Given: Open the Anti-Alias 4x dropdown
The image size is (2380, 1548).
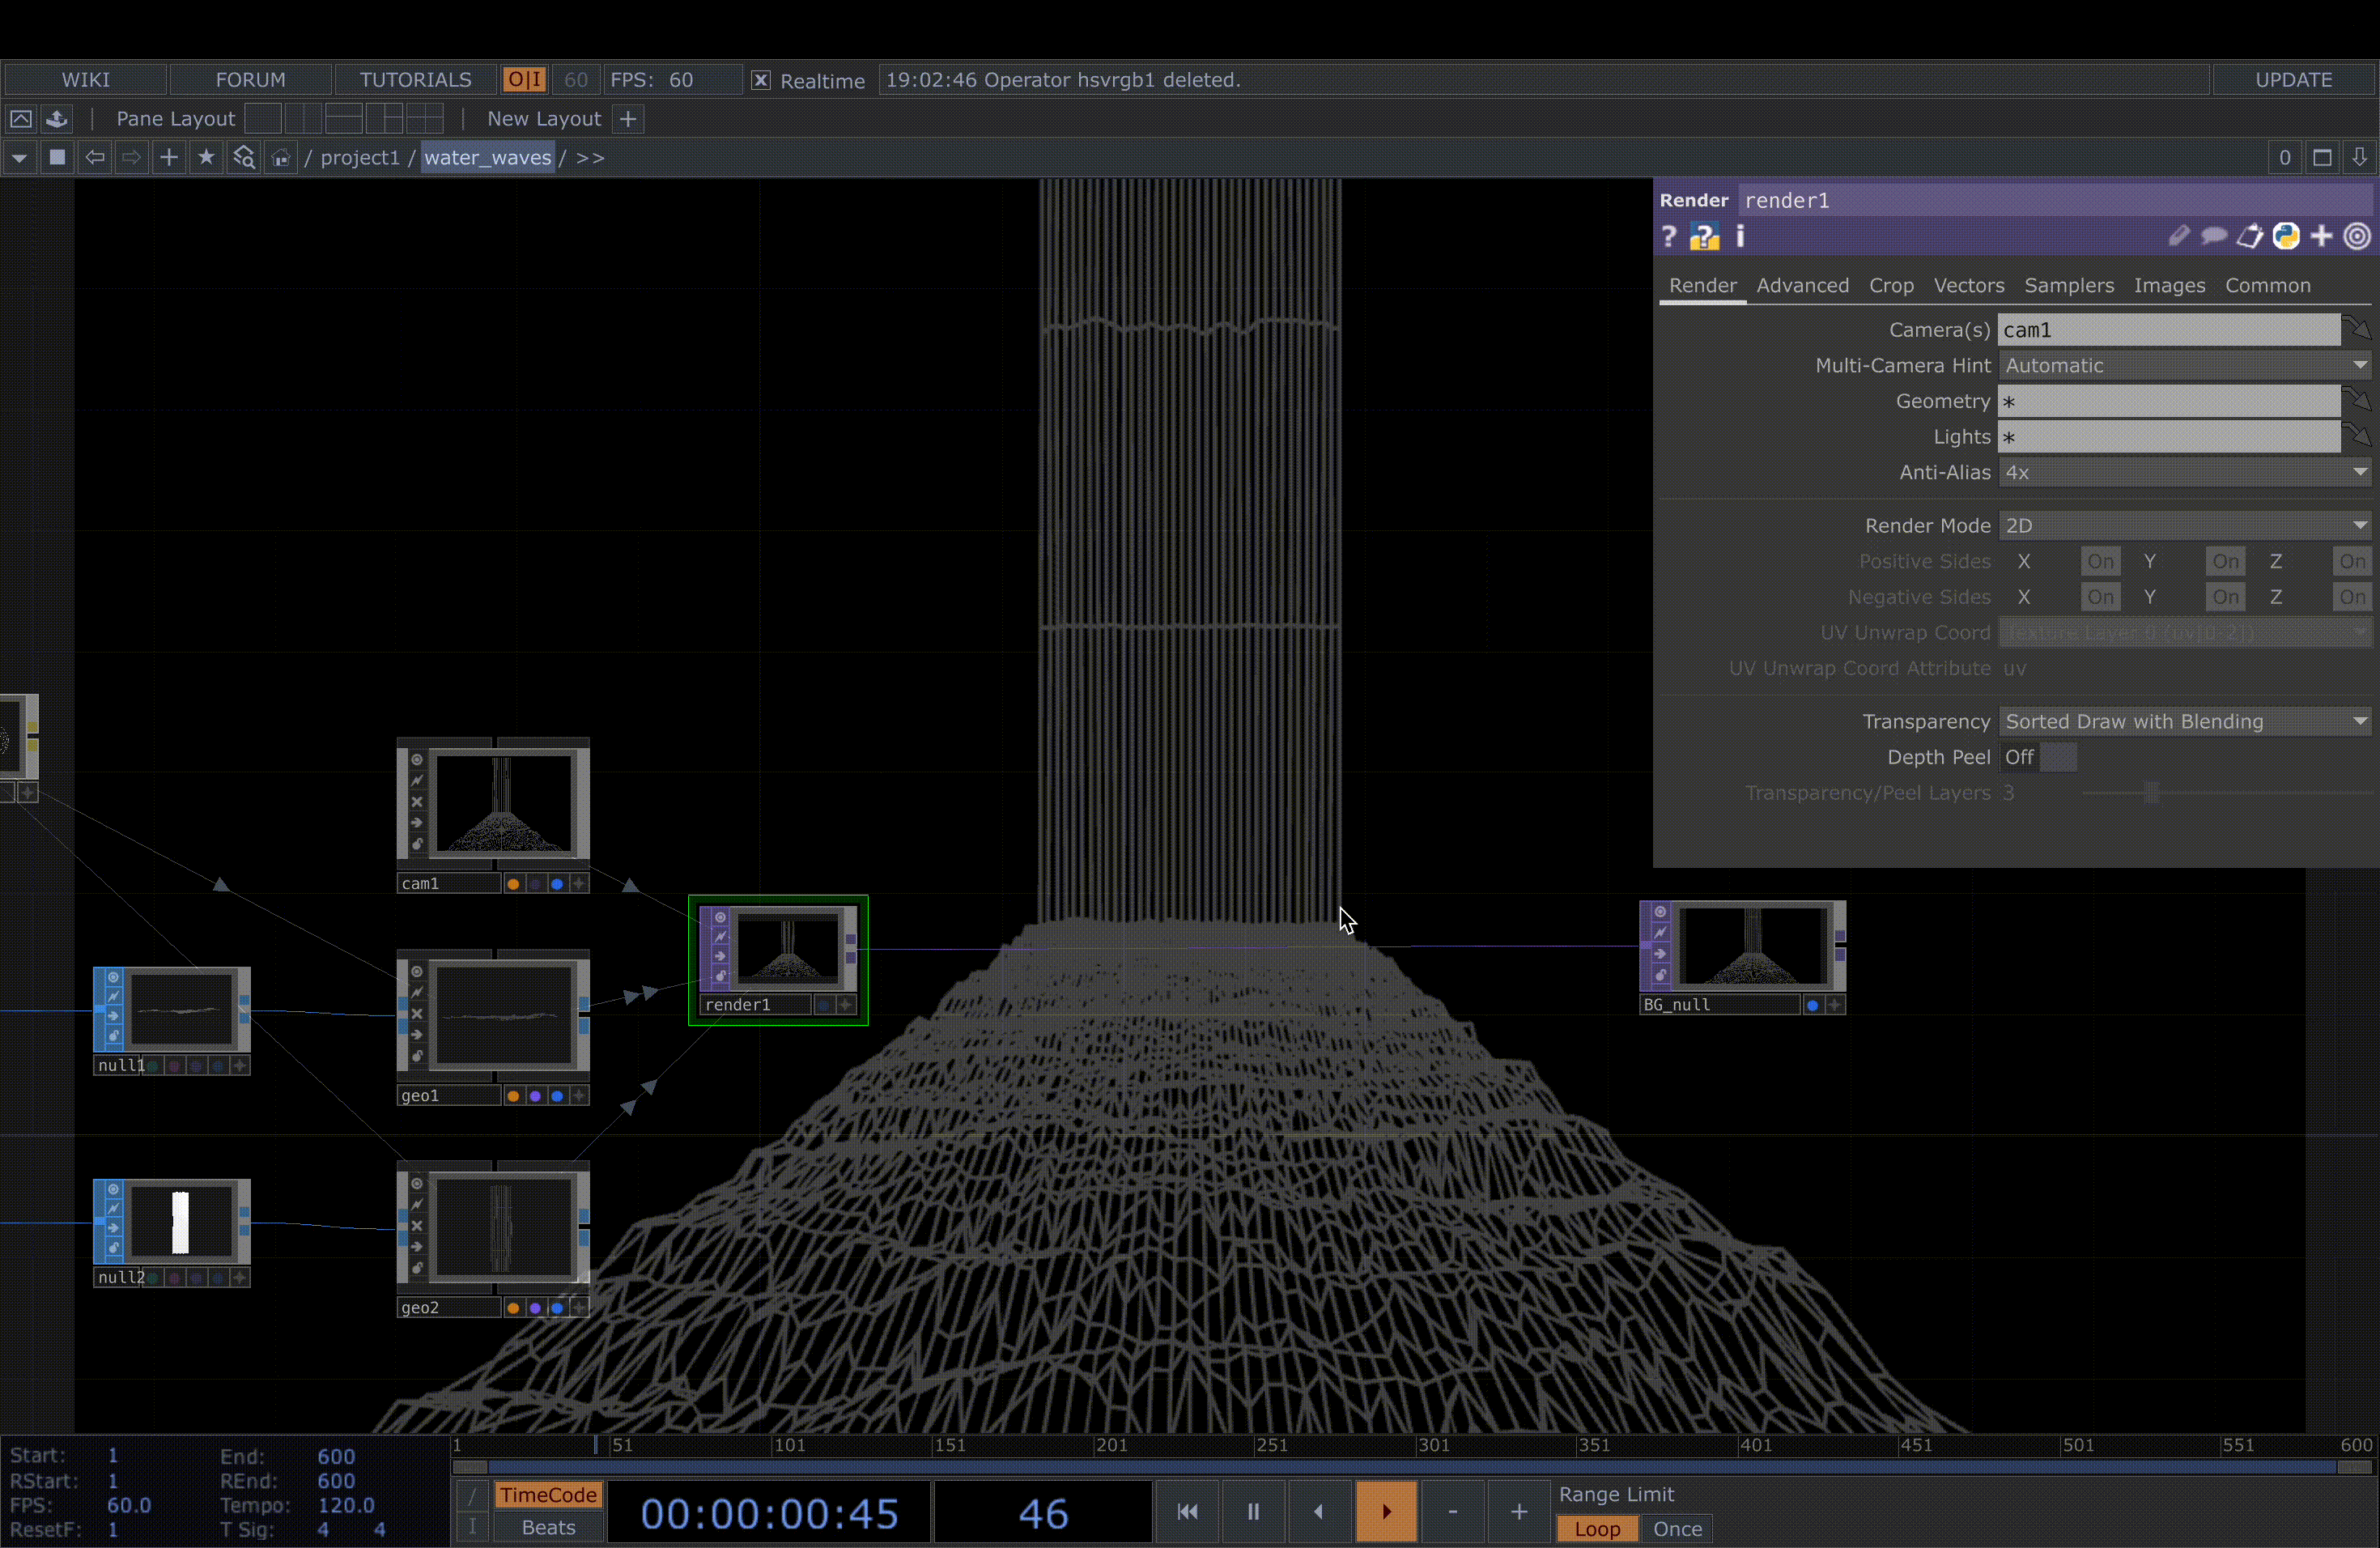Looking at the screenshot, I should point(2184,472).
